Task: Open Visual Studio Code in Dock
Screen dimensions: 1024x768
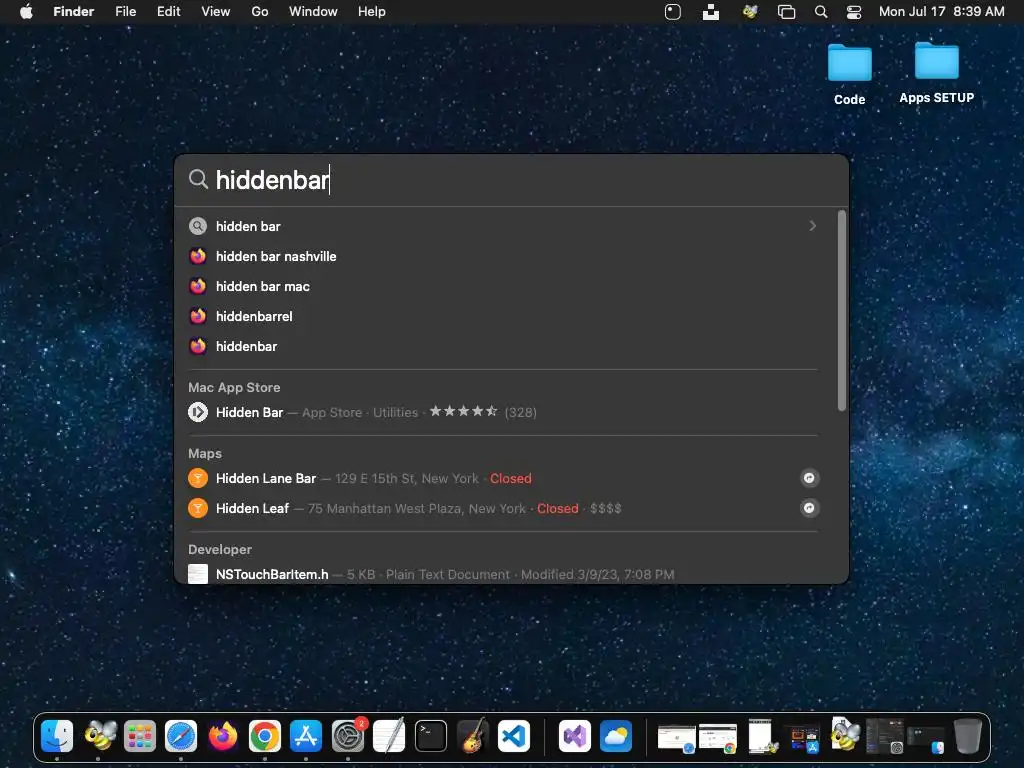Action: click(514, 737)
